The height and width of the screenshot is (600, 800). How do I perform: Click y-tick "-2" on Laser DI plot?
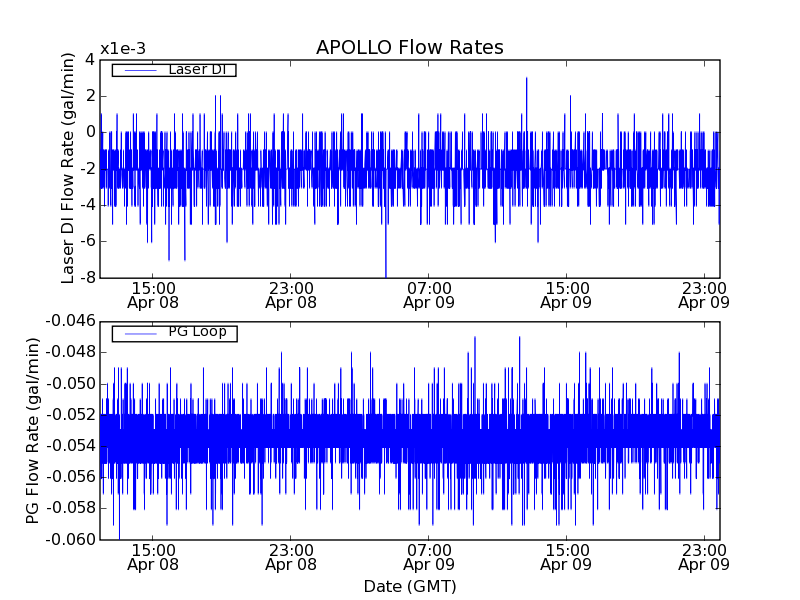pos(88,168)
